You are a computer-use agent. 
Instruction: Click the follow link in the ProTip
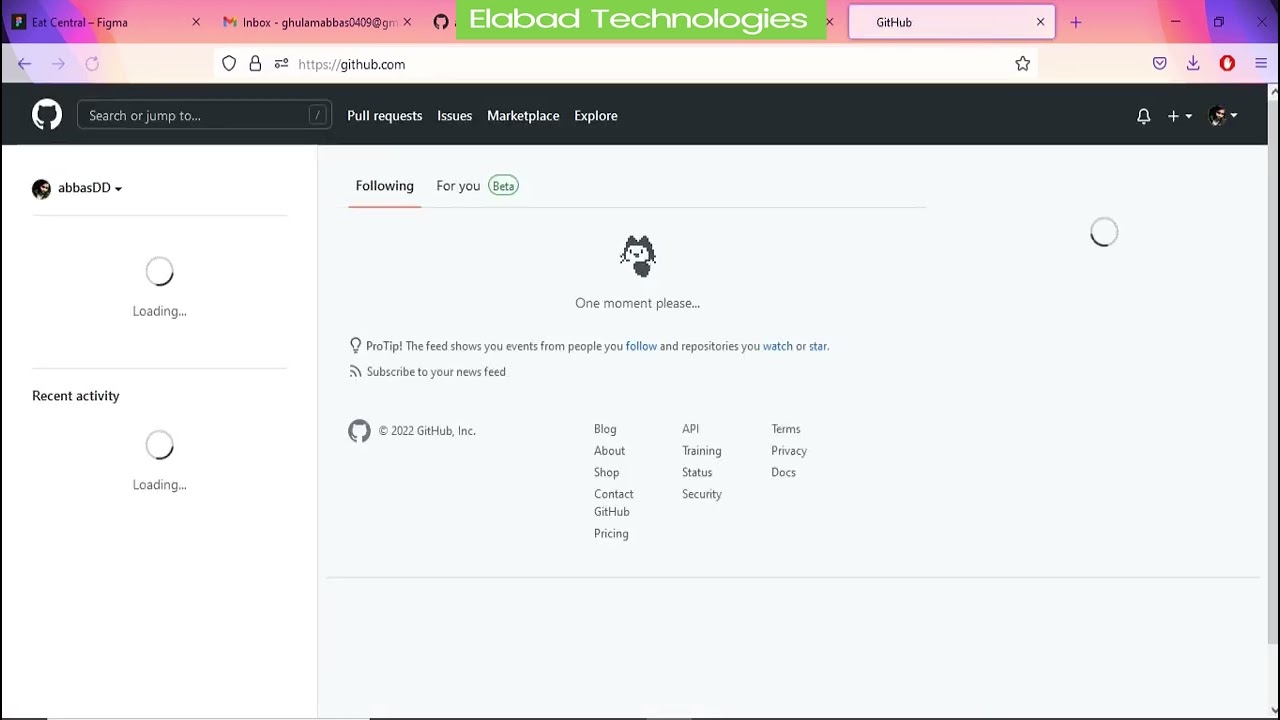641,346
